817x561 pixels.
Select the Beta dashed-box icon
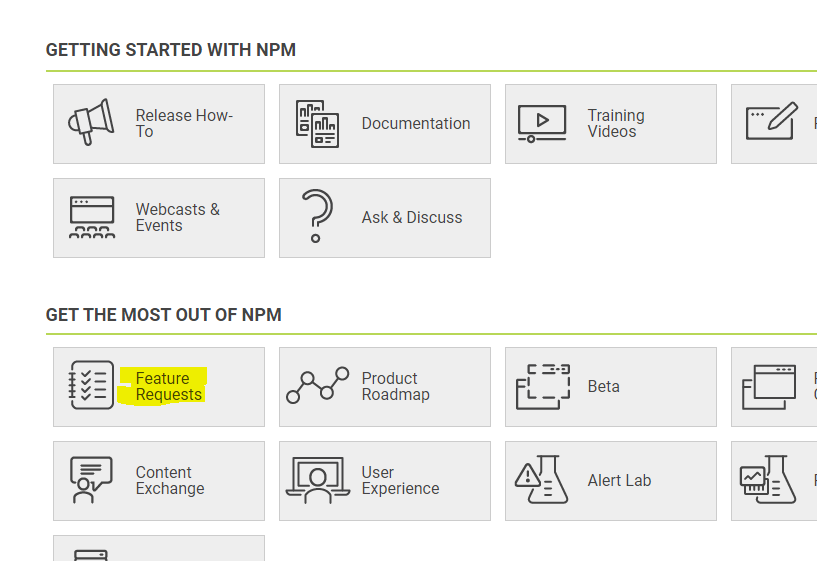542,387
